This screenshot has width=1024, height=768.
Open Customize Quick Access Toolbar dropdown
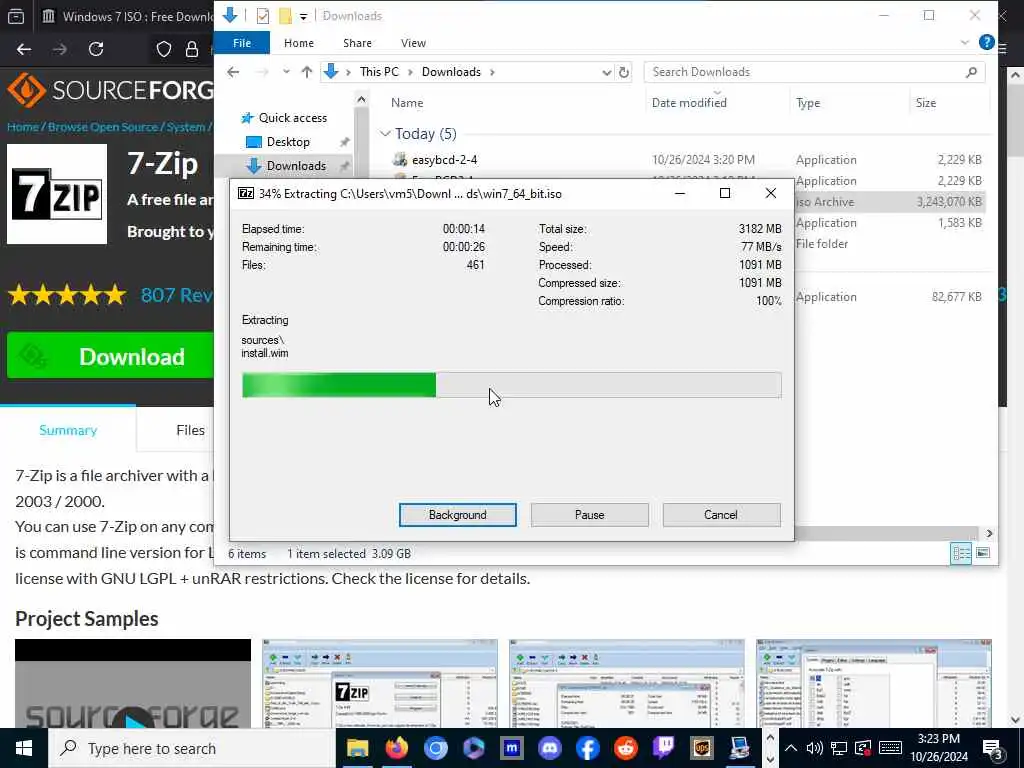(x=303, y=16)
